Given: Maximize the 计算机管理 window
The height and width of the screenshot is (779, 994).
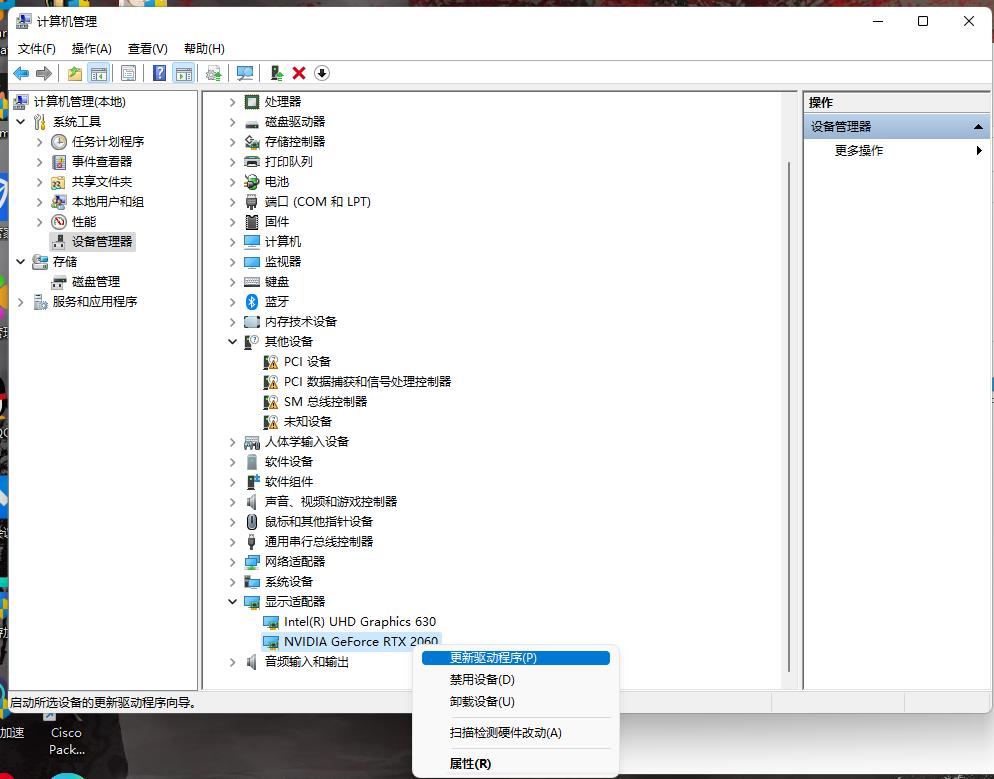Looking at the screenshot, I should coord(923,21).
